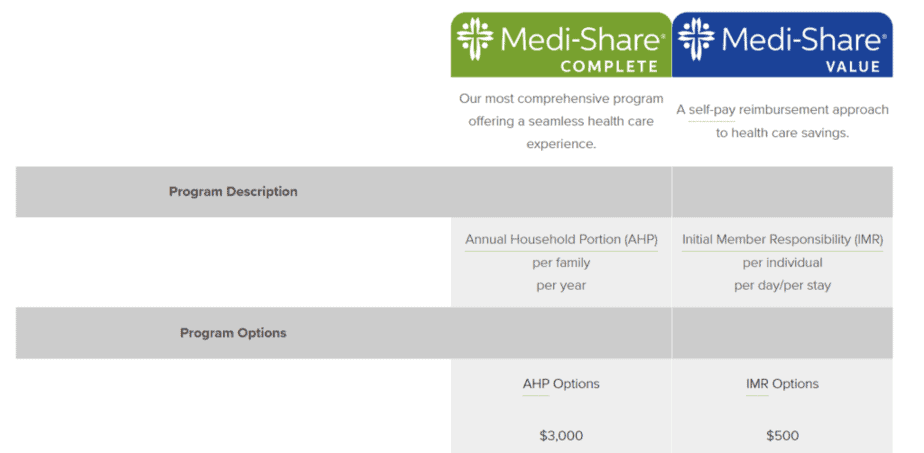This screenshot has height=453, width=924.
Task: Click the Program Options row heading
Action: click(233, 333)
